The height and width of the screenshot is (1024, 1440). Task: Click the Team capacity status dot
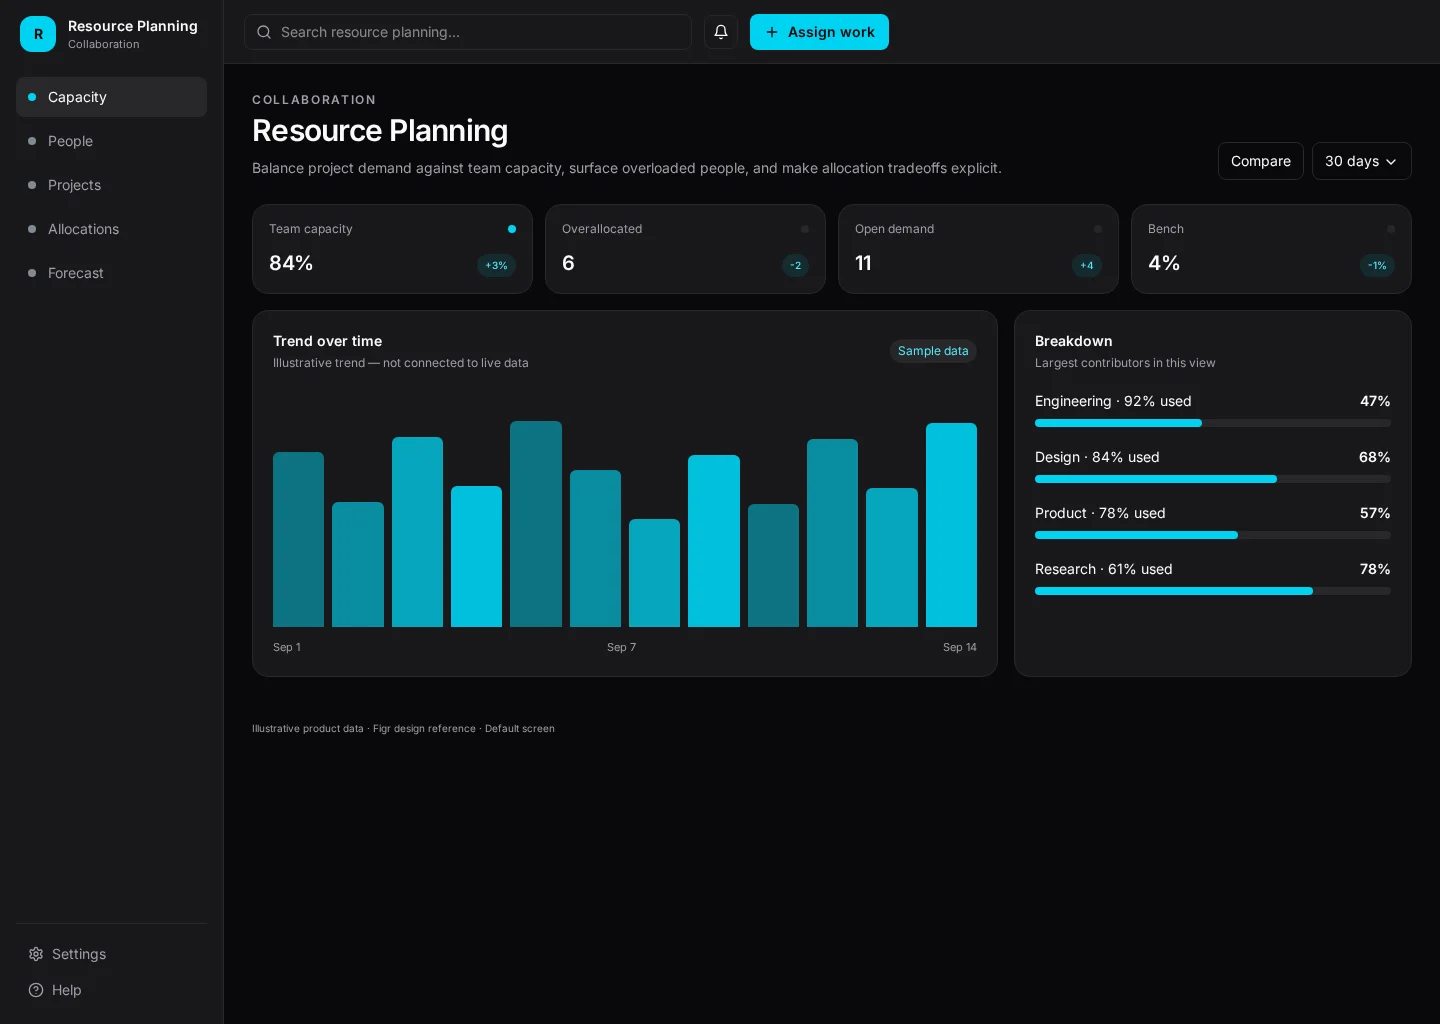click(512, 229)
